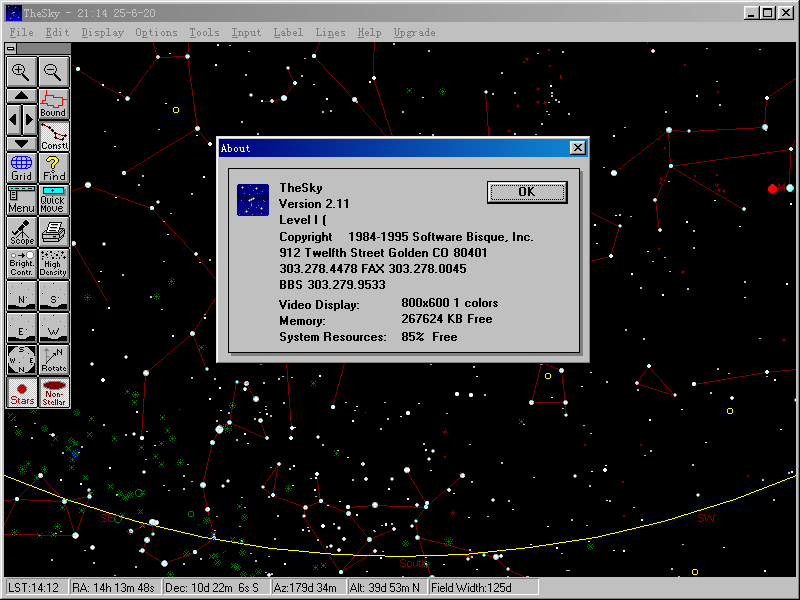Click OK in the About dialog
The width and height of the screenshot is (800, 600).
527,192
